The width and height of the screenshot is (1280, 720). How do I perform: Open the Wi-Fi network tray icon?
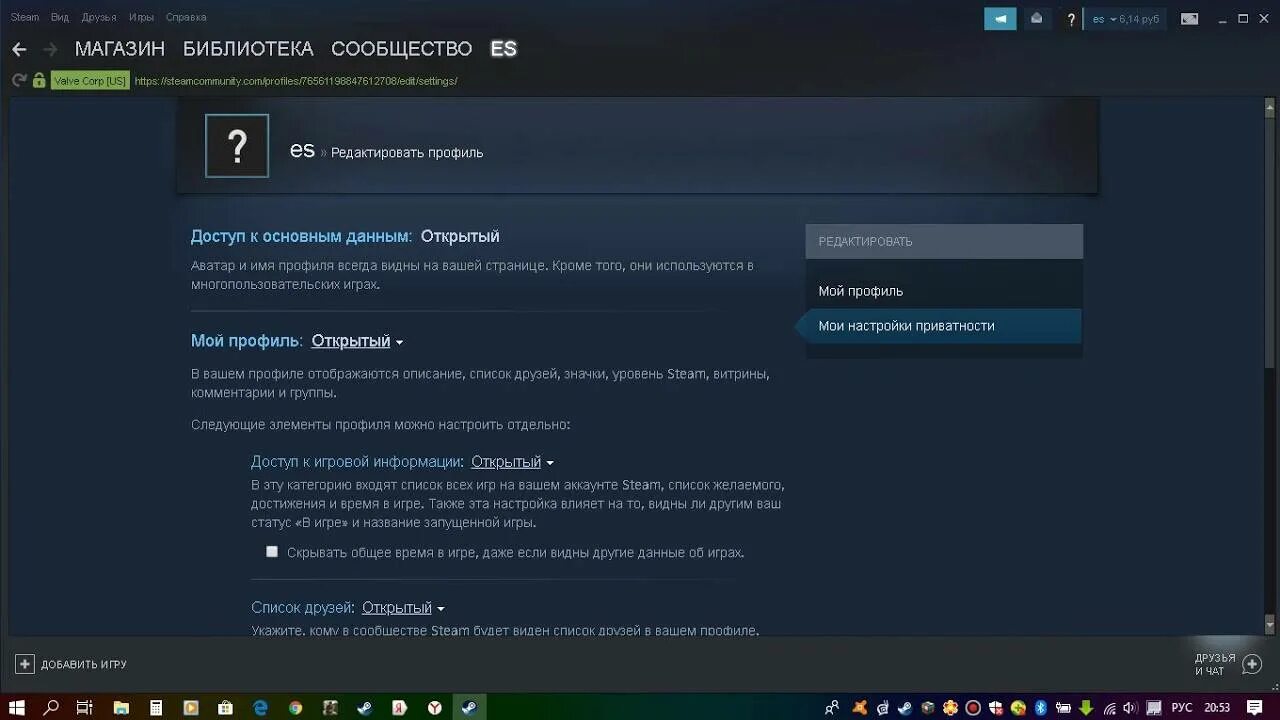pos(1109,708)
